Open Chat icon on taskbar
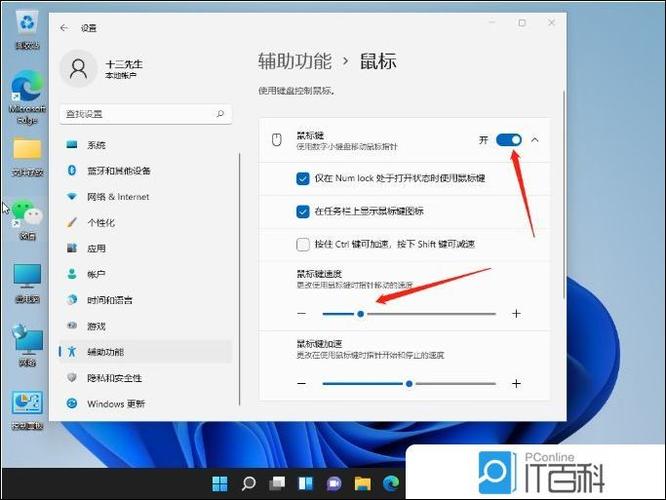The width and height of the screenshot is (666, 500). tap(334, 483)
